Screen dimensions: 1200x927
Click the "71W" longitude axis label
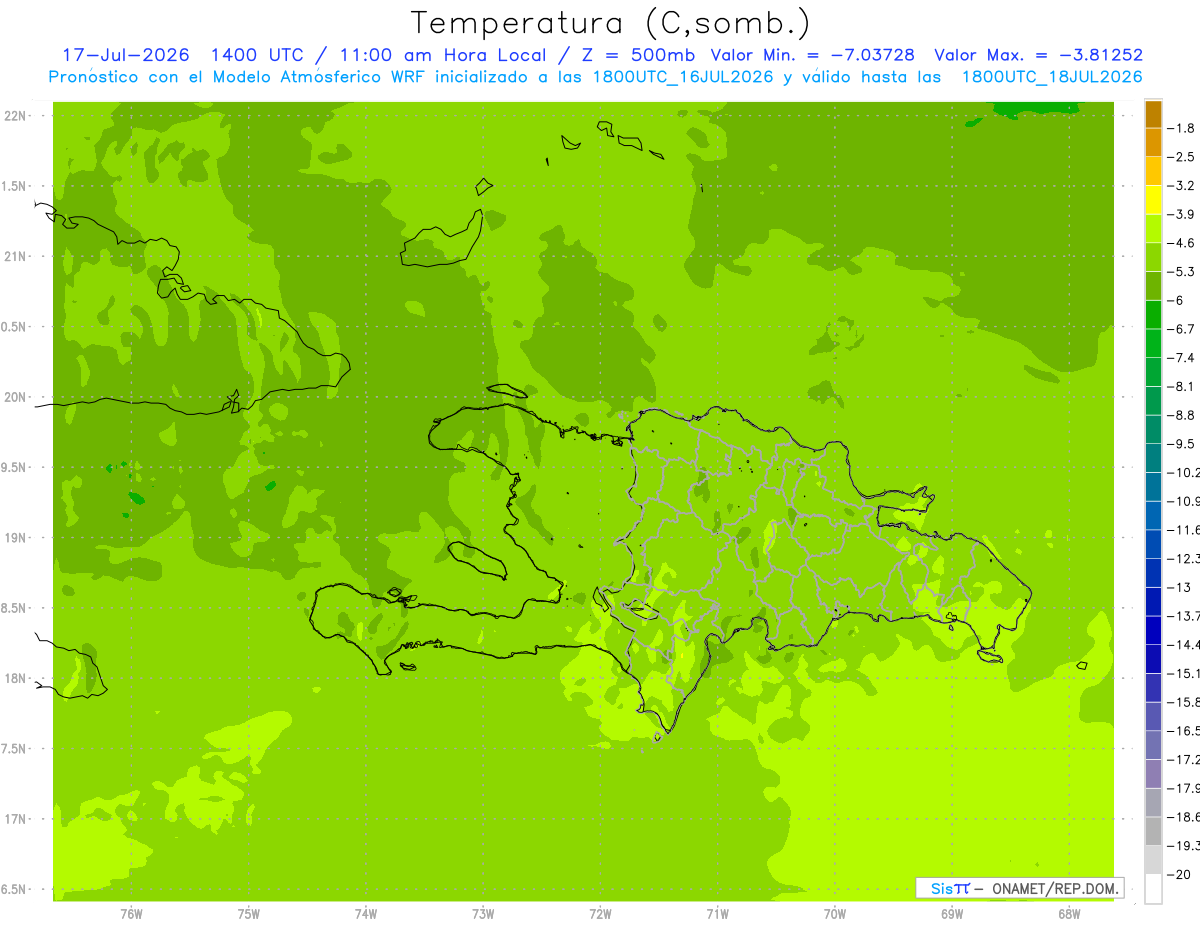click(x=717, y=914)
